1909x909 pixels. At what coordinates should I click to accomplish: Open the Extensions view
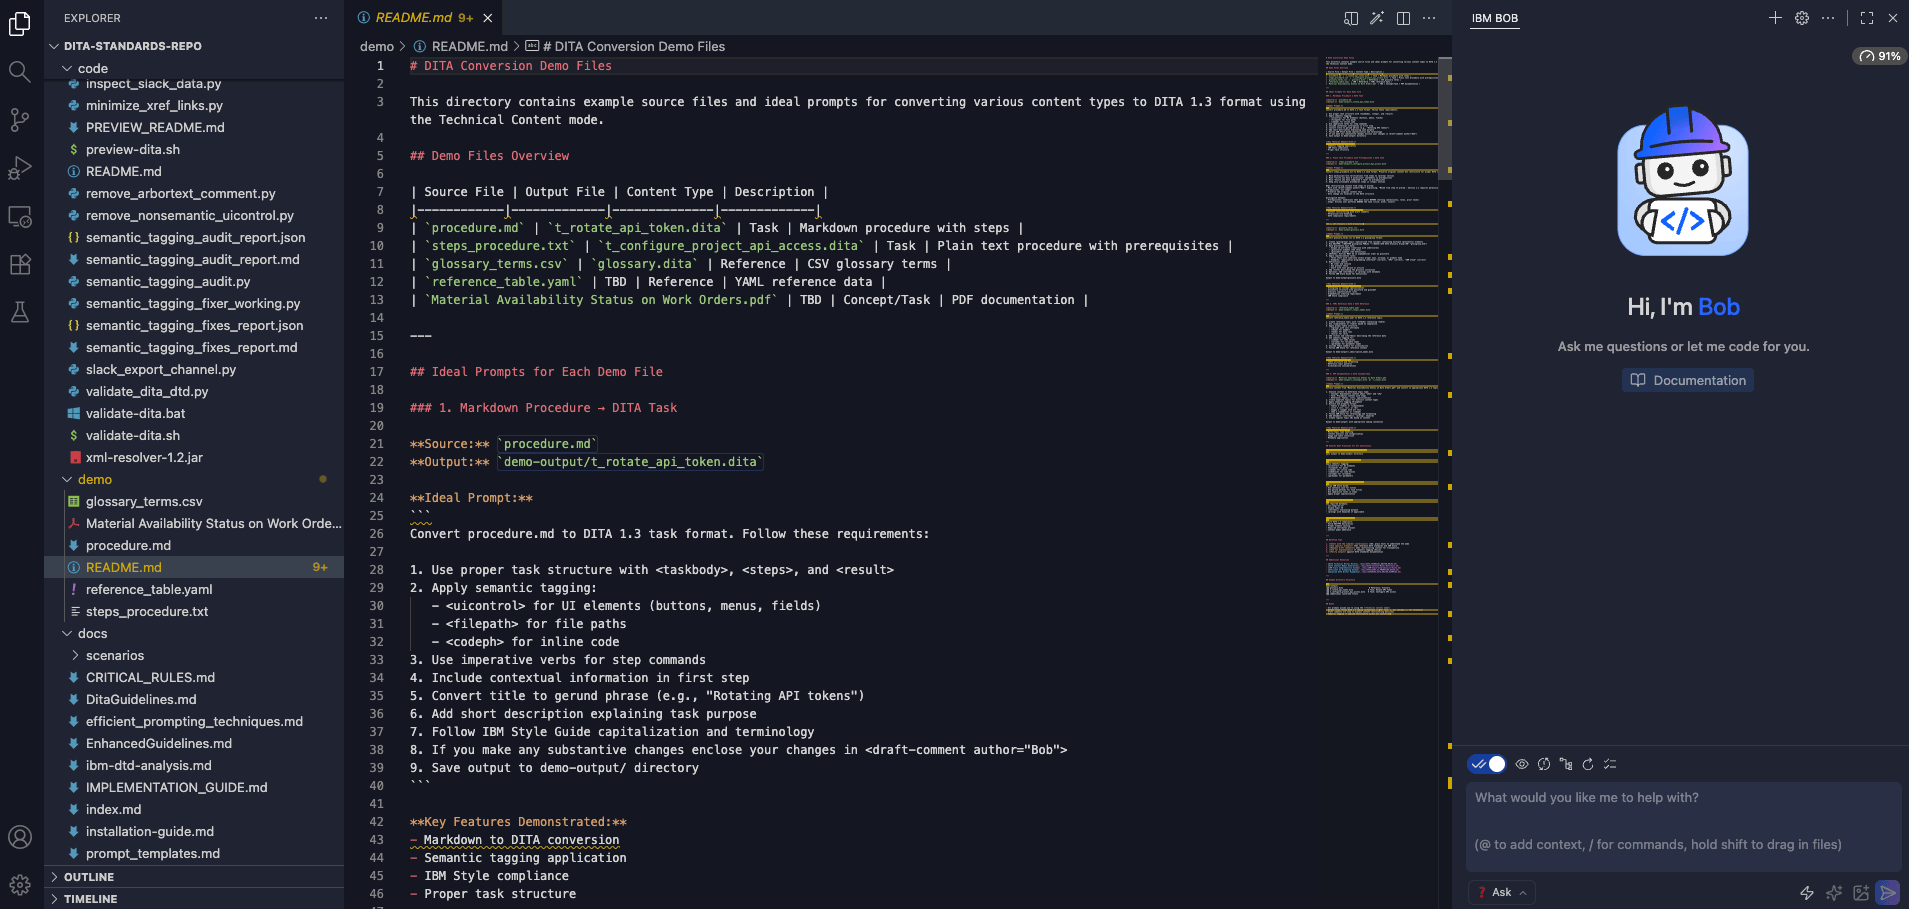[19, 265]
